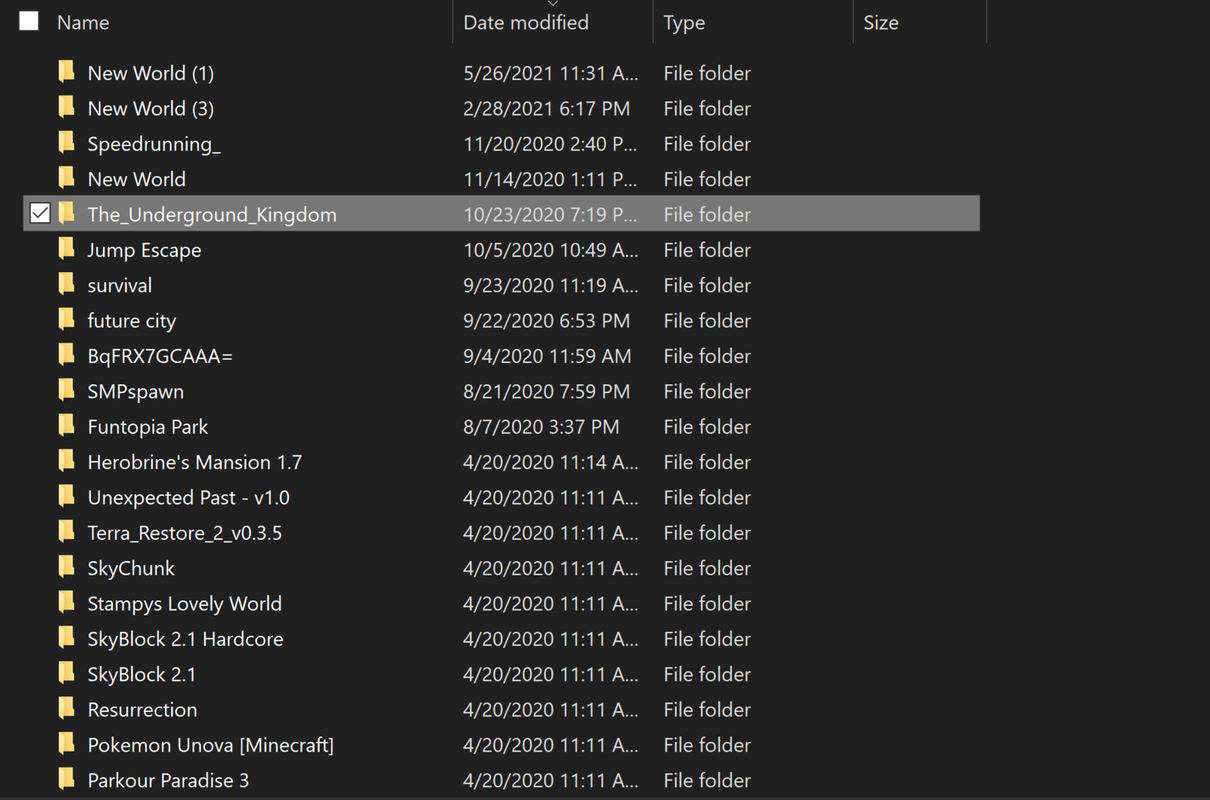
Task: Select the Speedrunning_ folder name
Action: tap(154, 144)
